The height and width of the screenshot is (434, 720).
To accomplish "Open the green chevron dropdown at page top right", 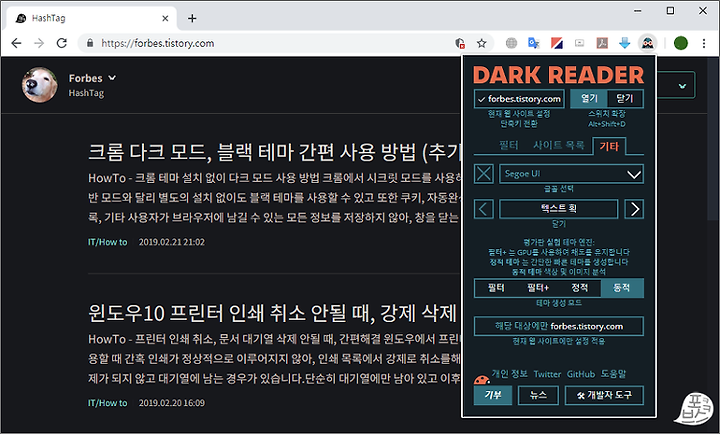I will pyautogui.click(x=682, y=85).
